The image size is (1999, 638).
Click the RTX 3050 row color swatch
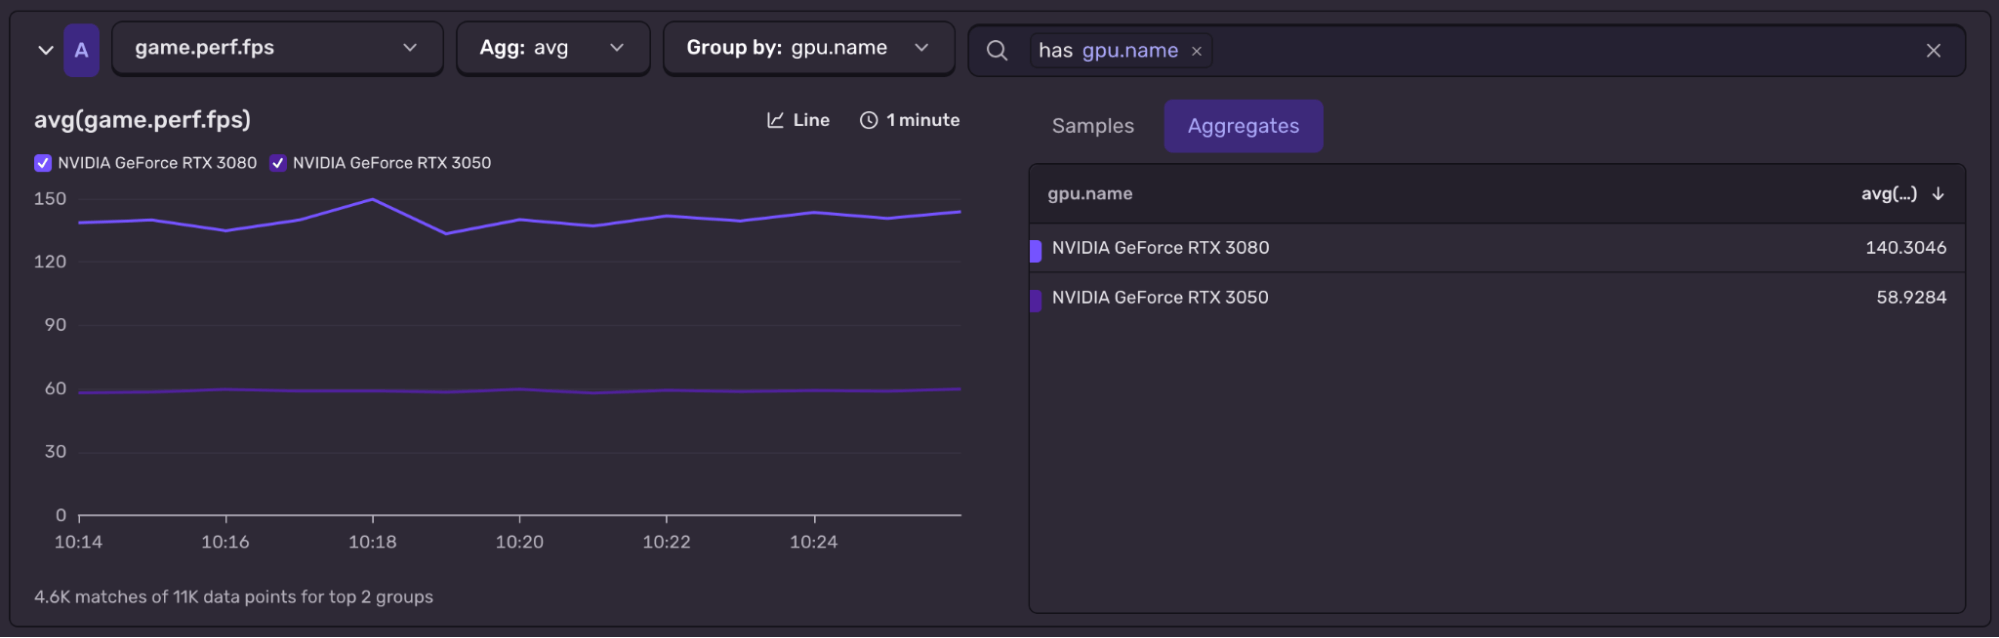(1036, 301)
